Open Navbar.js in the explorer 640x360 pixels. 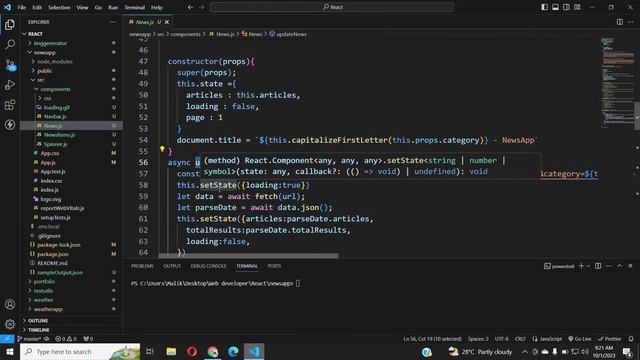(x=71, y=116)
